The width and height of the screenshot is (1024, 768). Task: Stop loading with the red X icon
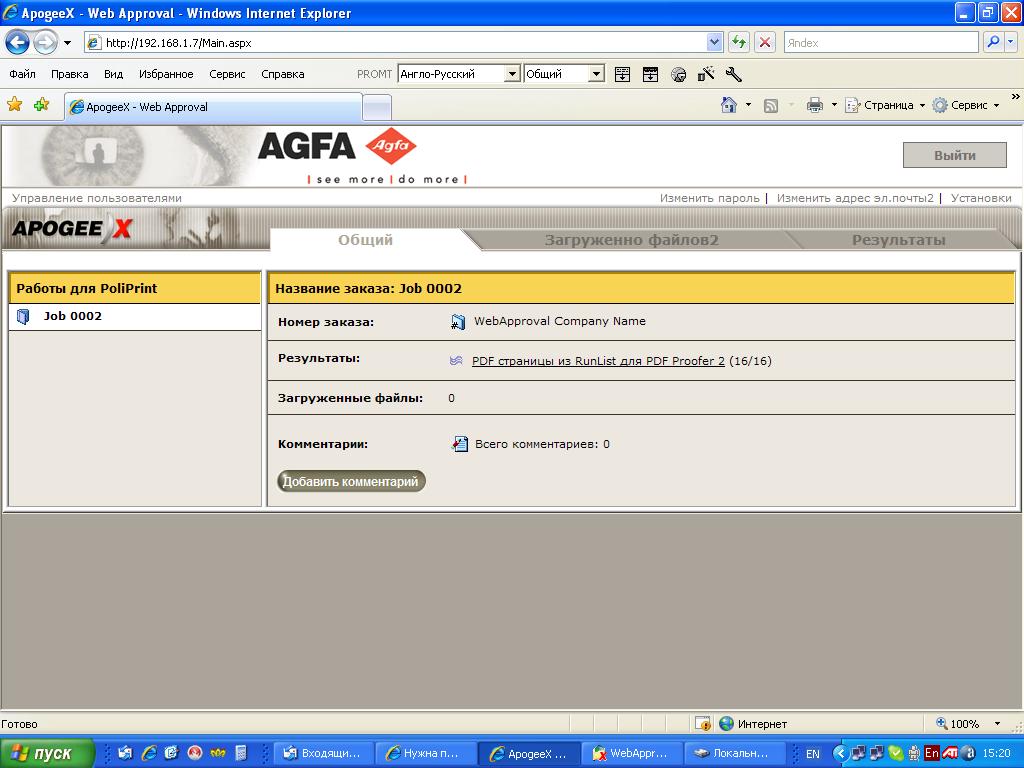coord(765,43)
